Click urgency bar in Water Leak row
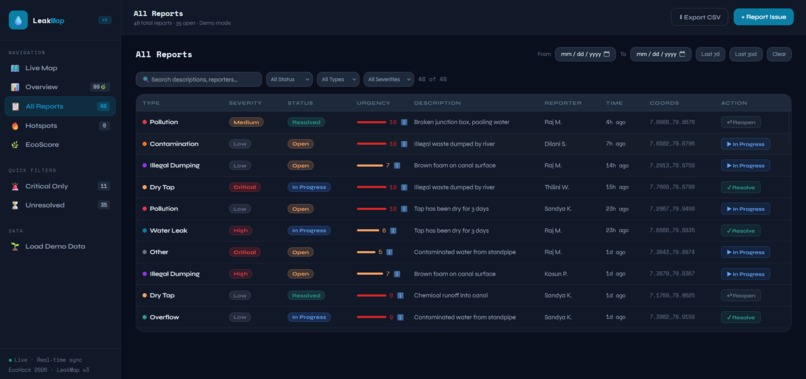This screenshot has width=806, height=379. pyautogui.click(x=368, y=231)
